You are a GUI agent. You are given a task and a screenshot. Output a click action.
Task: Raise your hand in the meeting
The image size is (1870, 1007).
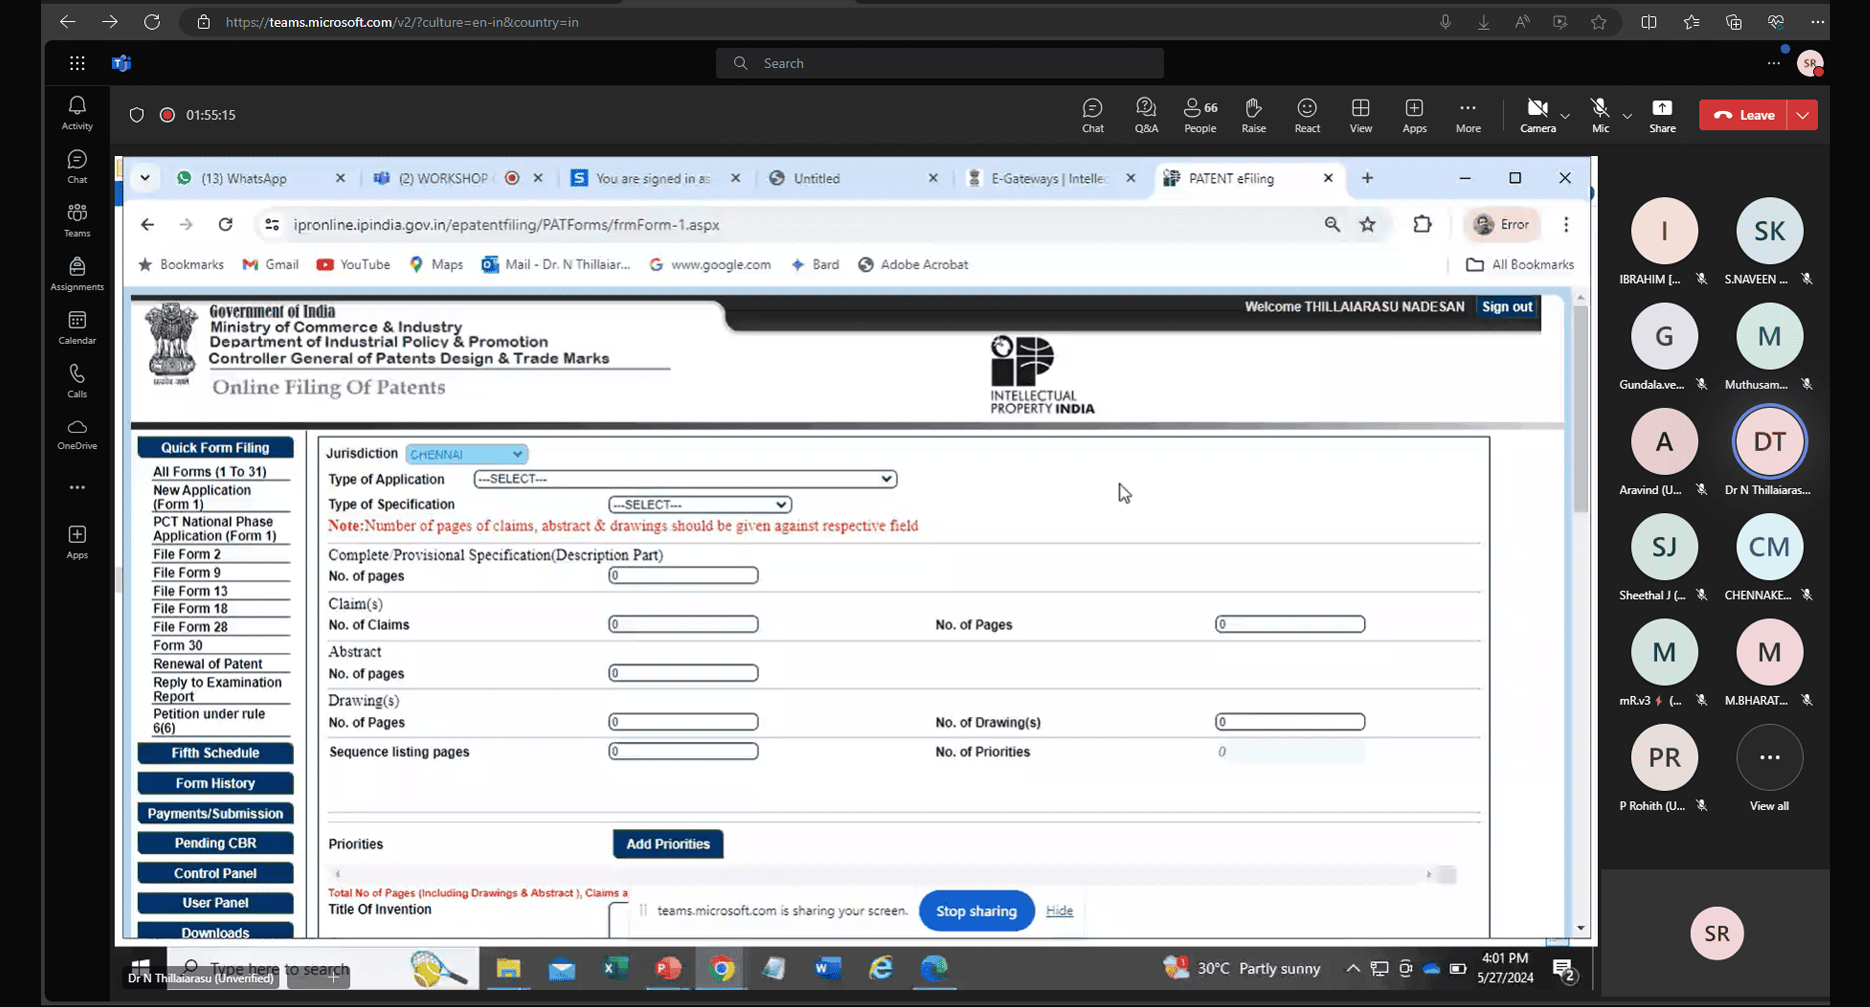(x=1253, y=114)
